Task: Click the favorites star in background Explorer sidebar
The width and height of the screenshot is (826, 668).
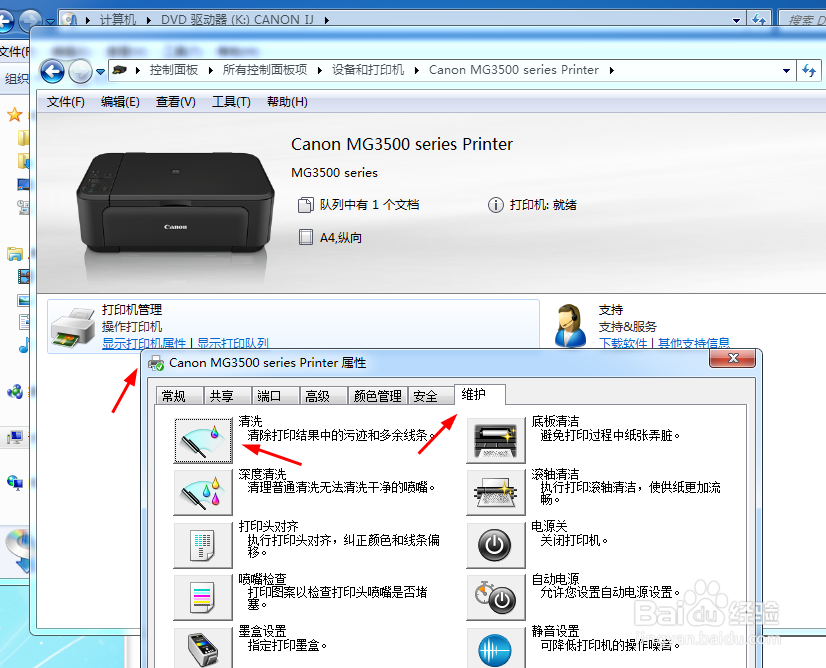Action: tap(14, 114)
